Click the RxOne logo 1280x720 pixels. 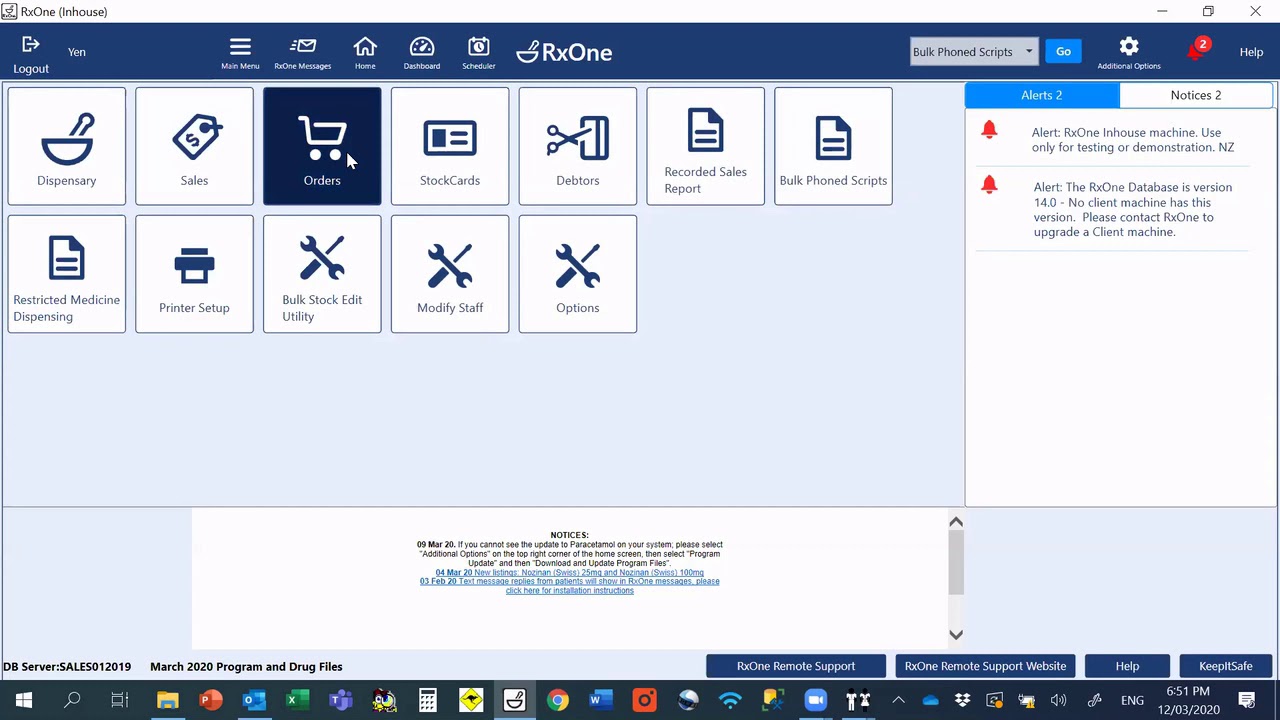(564, 52)
